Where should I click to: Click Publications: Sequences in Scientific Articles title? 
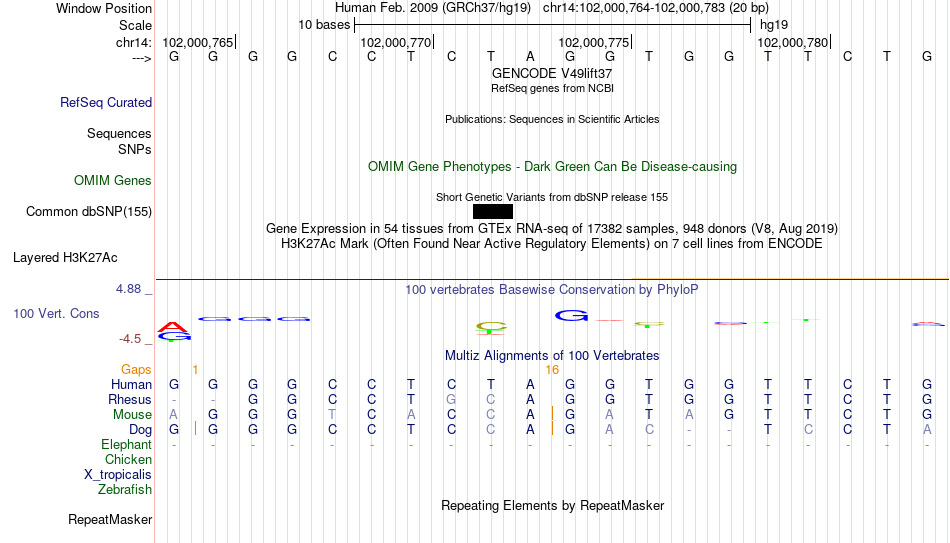(x=552, y=119)
